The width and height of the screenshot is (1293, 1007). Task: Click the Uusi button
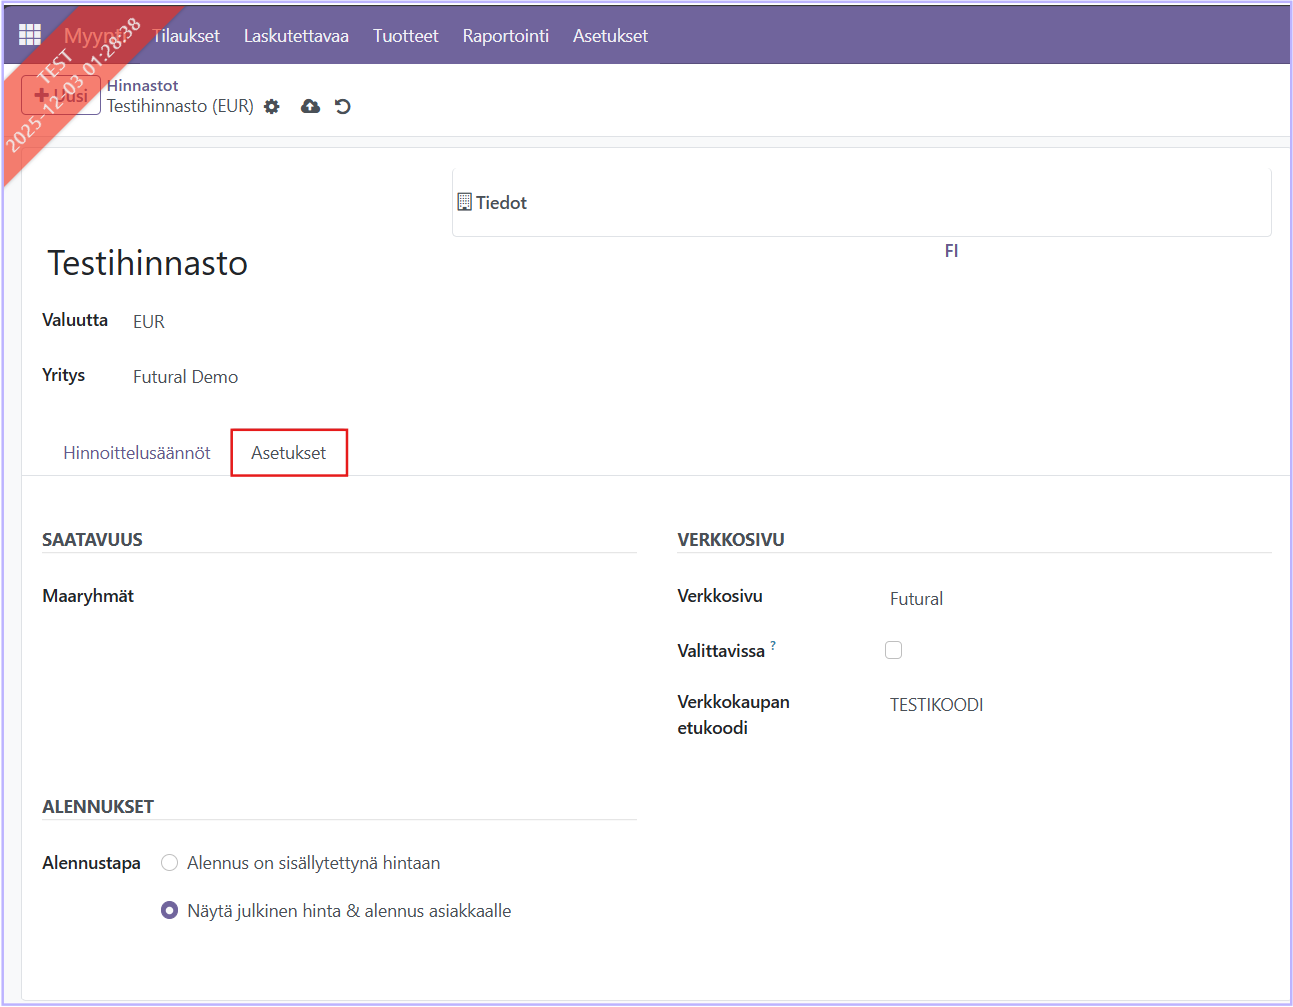pos(61,96)
